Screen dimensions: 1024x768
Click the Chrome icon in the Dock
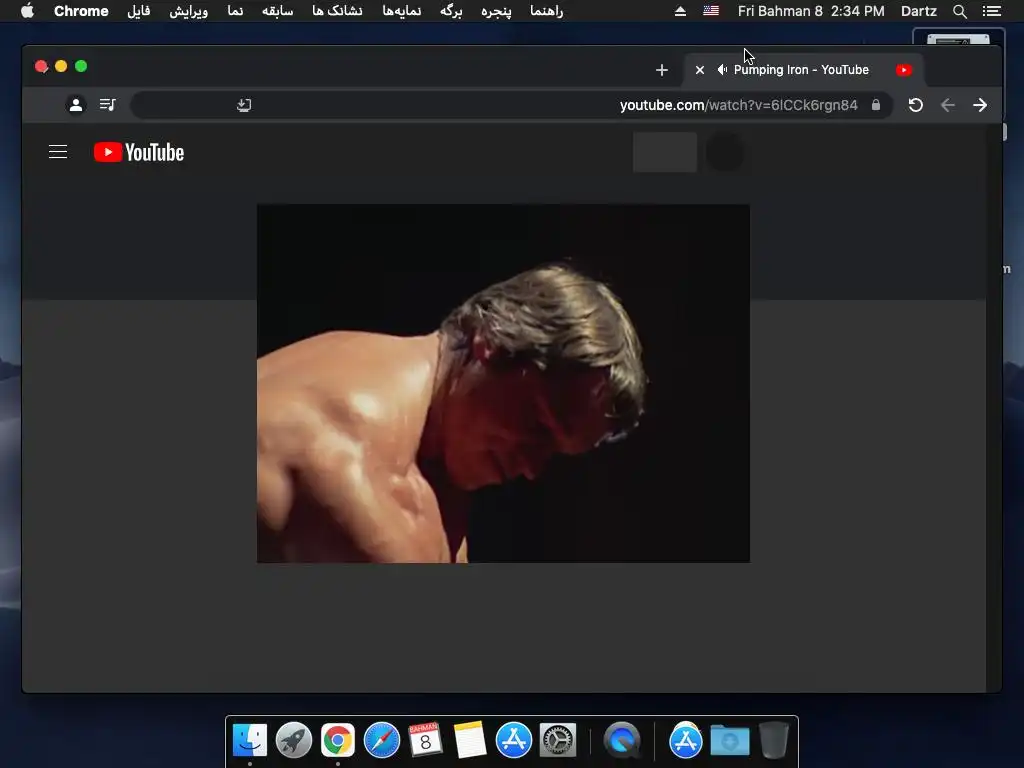338,740
